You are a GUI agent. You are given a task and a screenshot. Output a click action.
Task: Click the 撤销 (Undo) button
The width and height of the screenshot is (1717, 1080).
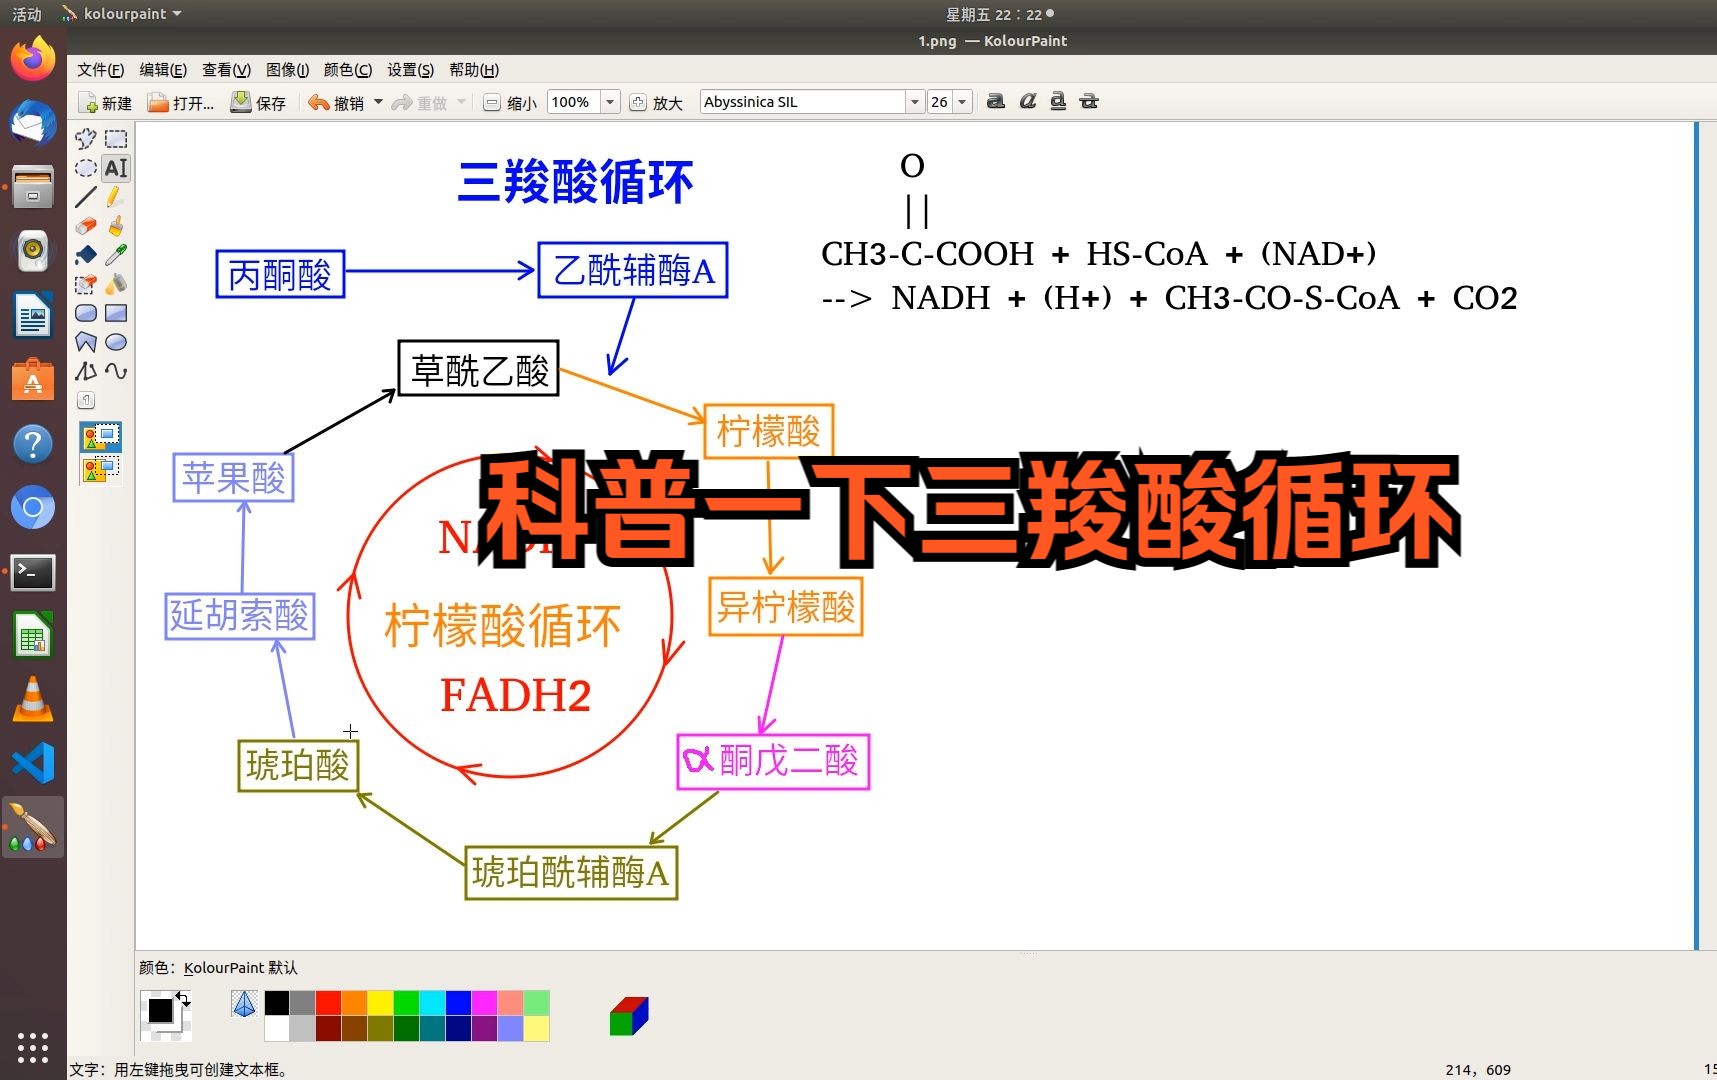click(337, 102)
